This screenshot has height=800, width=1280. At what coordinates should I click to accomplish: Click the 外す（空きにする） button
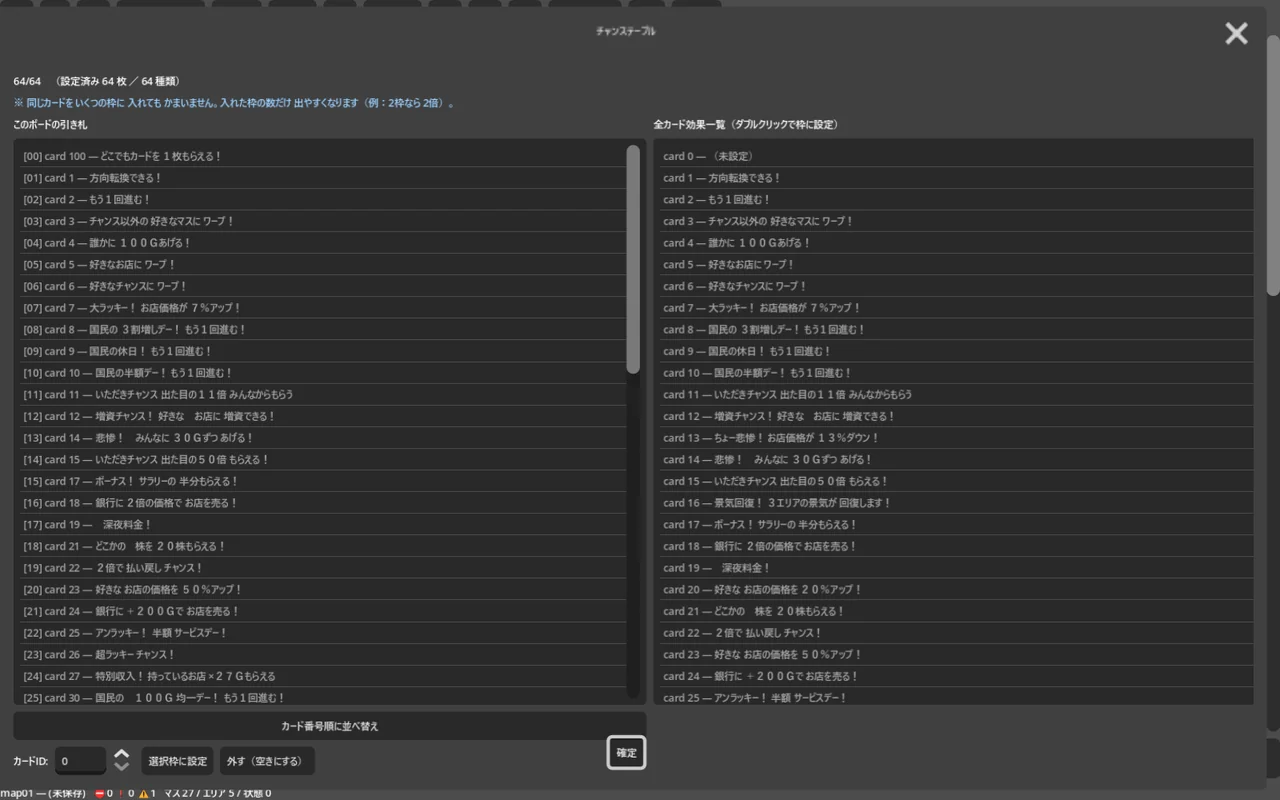click(x=267, y=761)
